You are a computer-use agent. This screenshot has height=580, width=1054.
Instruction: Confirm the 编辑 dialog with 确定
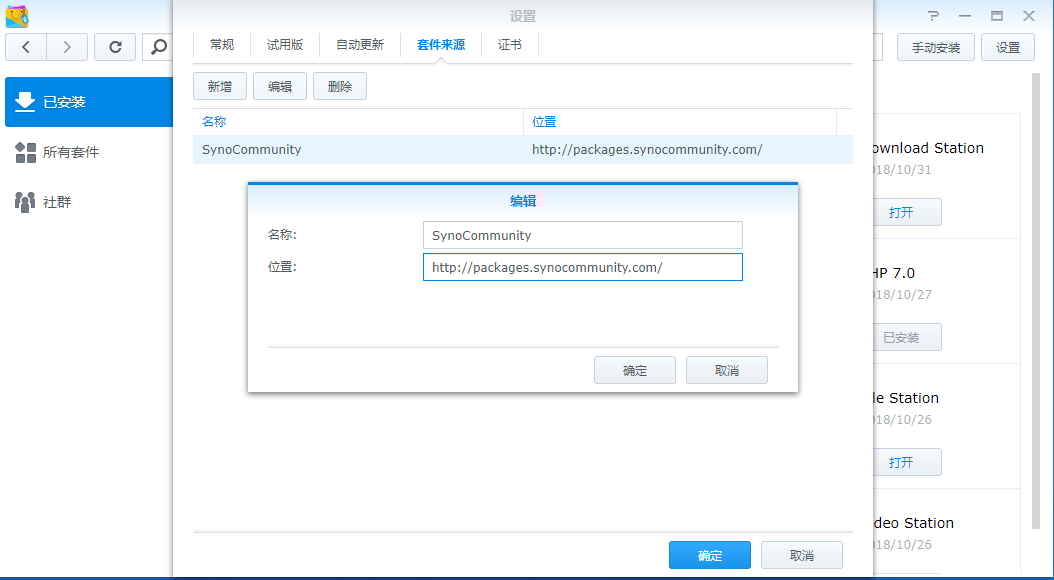635,371
